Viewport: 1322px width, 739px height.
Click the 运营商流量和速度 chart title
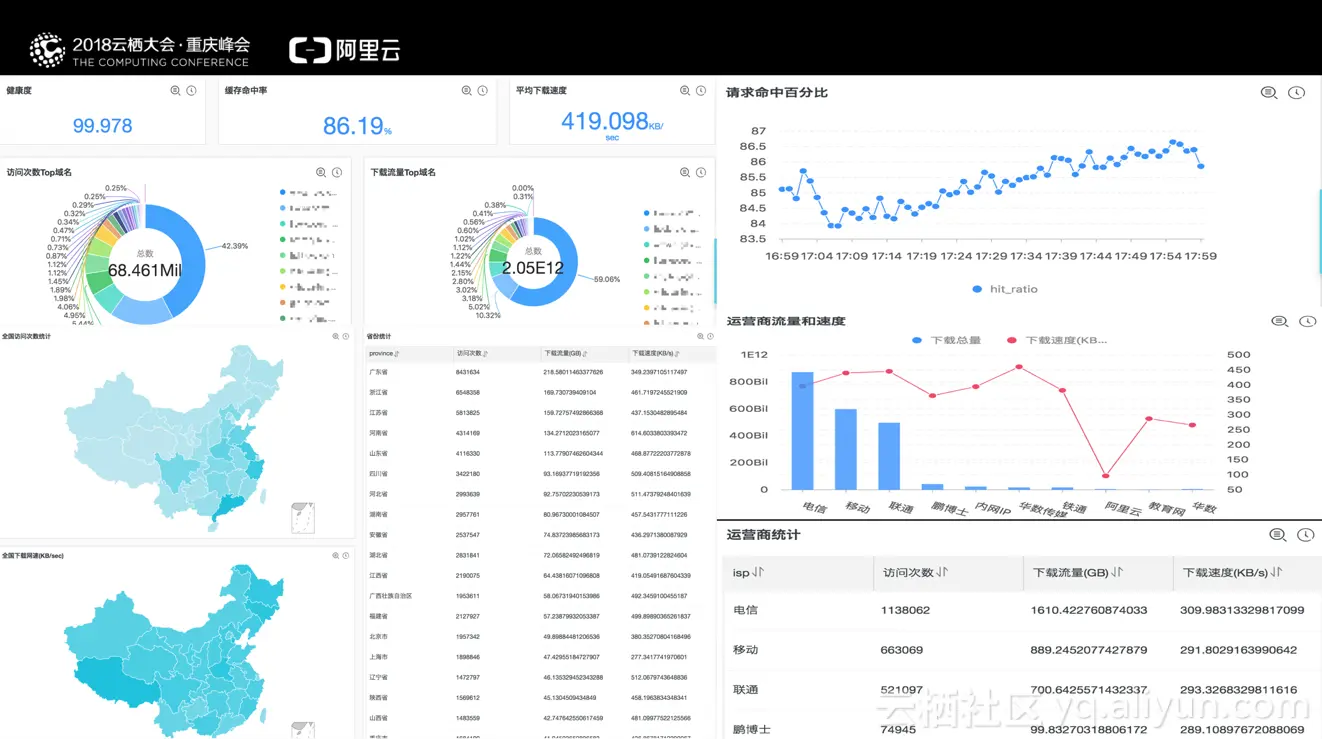(x=786, y=322)
